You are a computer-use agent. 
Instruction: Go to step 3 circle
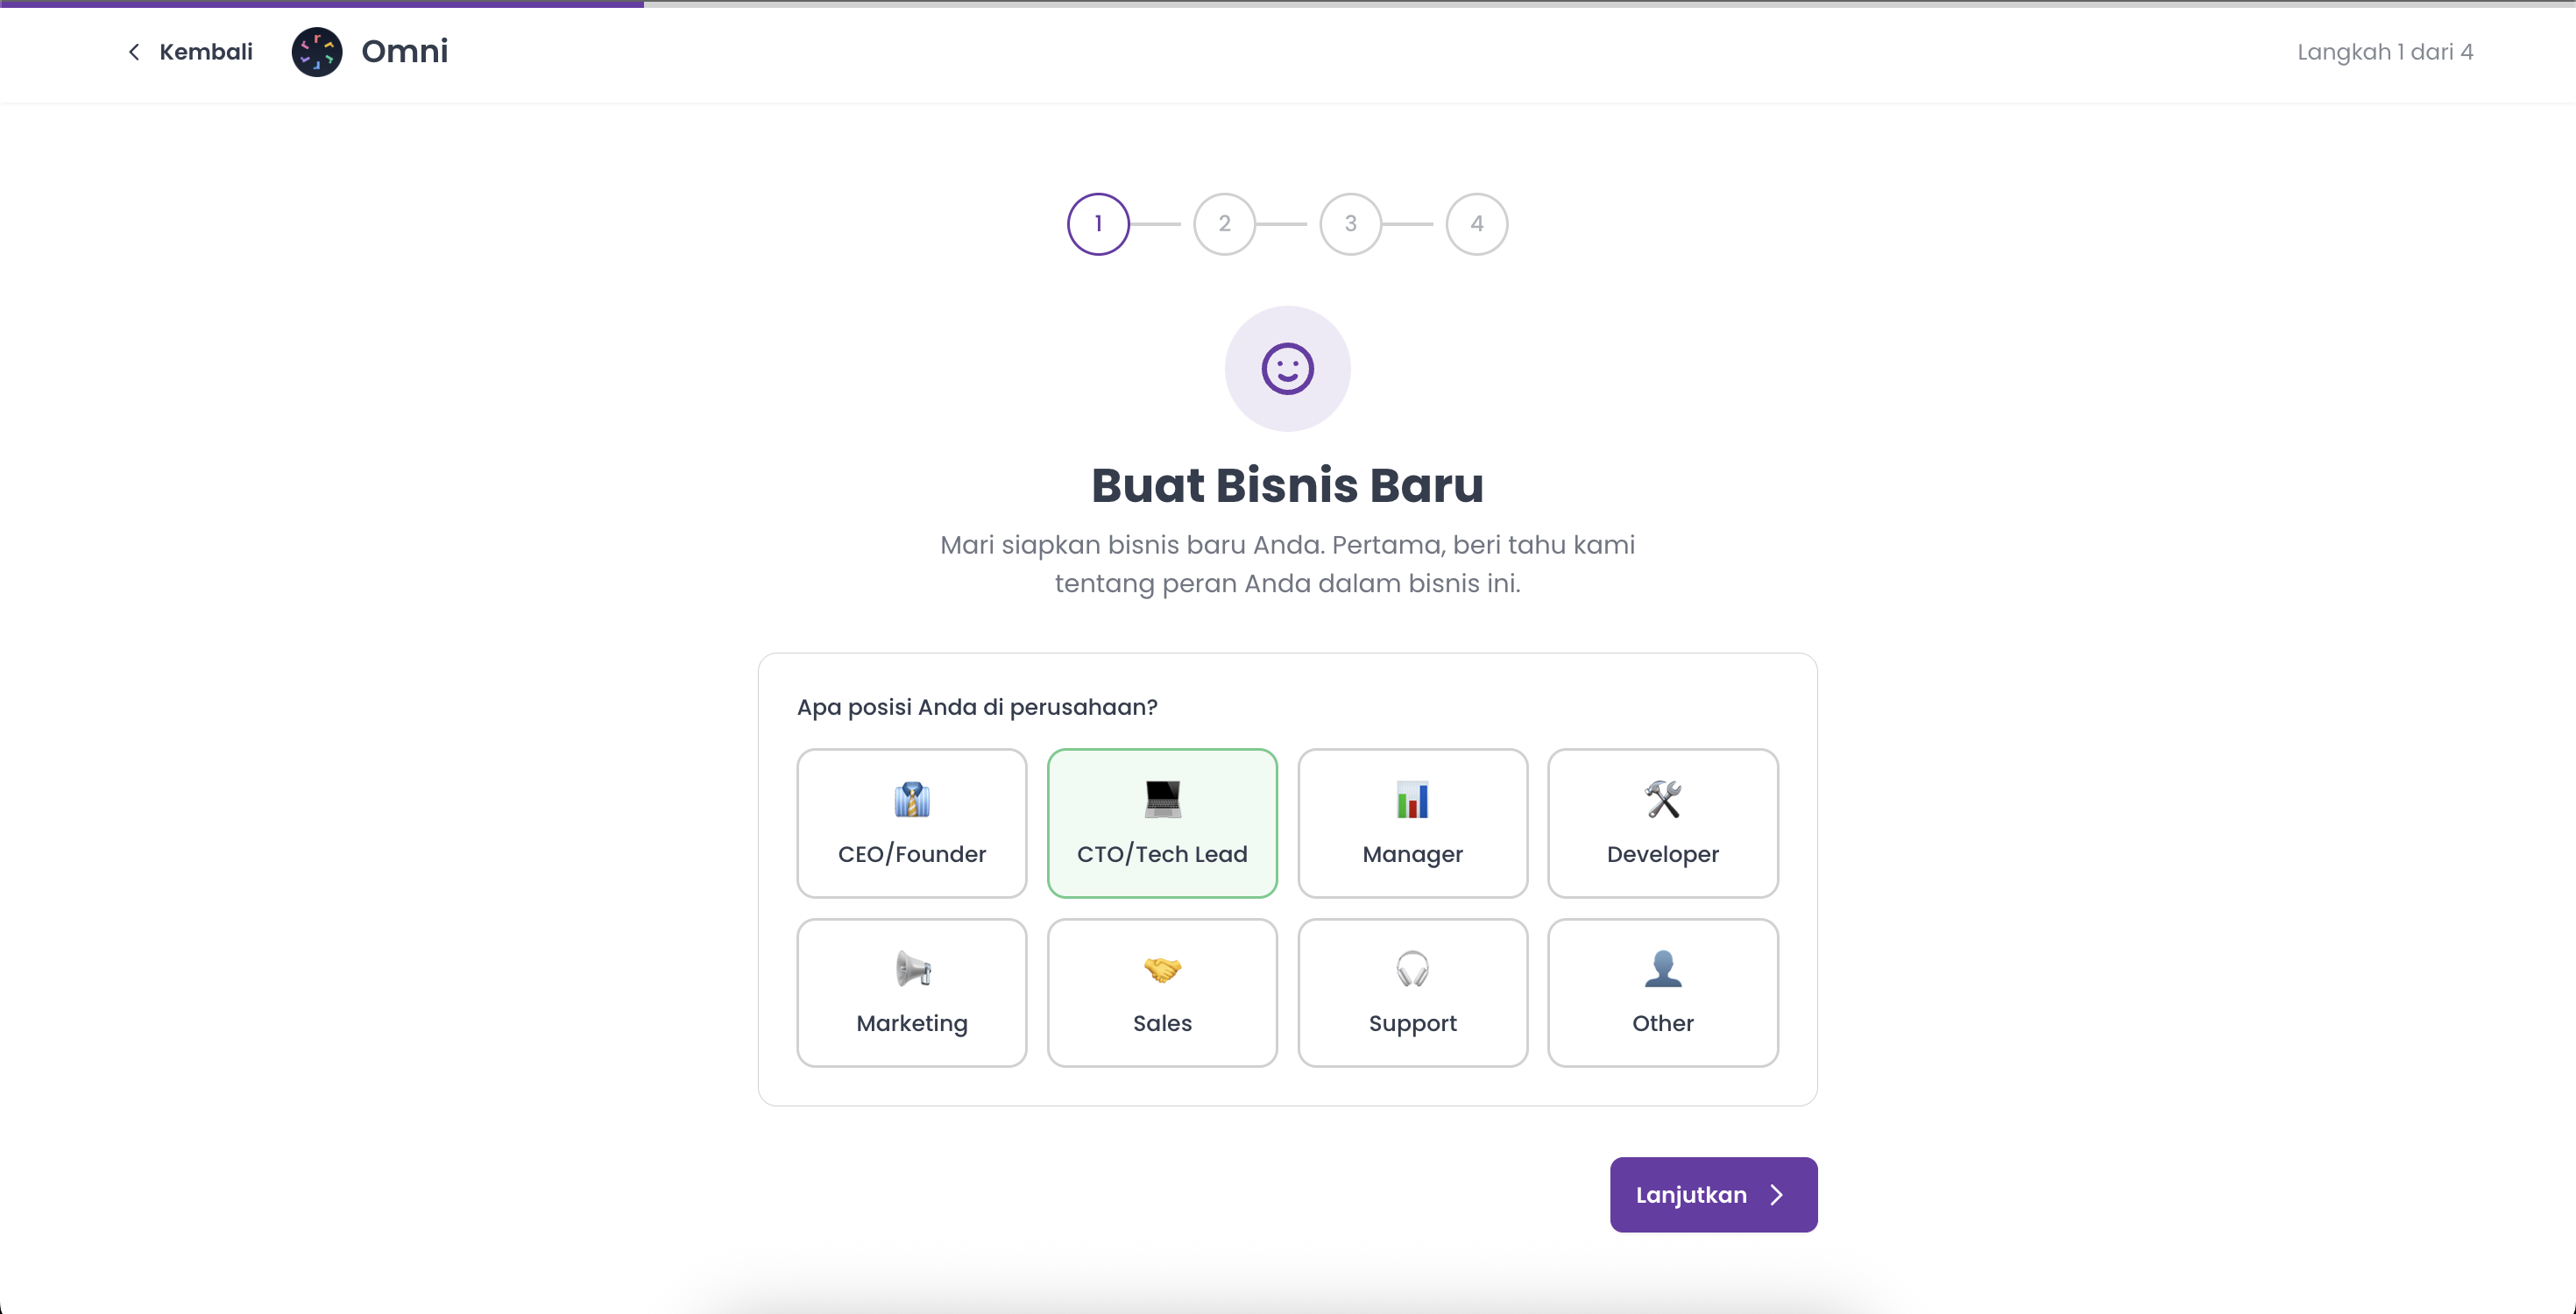[x=1350, y=224]
